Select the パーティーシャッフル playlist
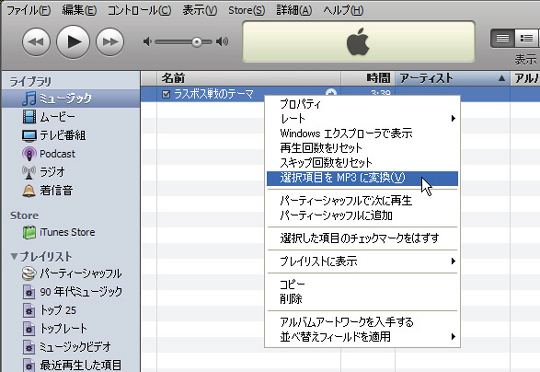The image size is (540, 372). pos(71,273)
